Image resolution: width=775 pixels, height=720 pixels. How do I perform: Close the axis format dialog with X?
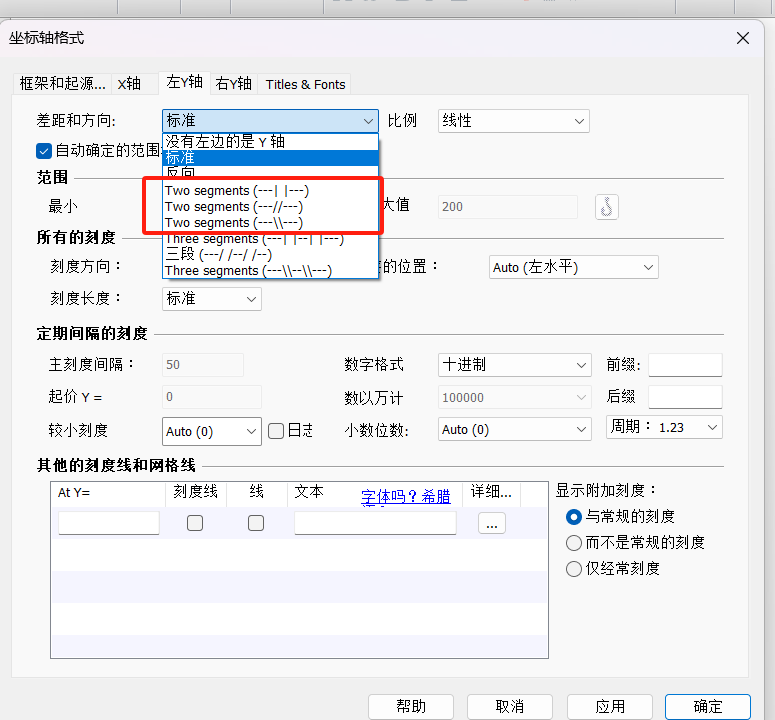click(x=743, y=38)
